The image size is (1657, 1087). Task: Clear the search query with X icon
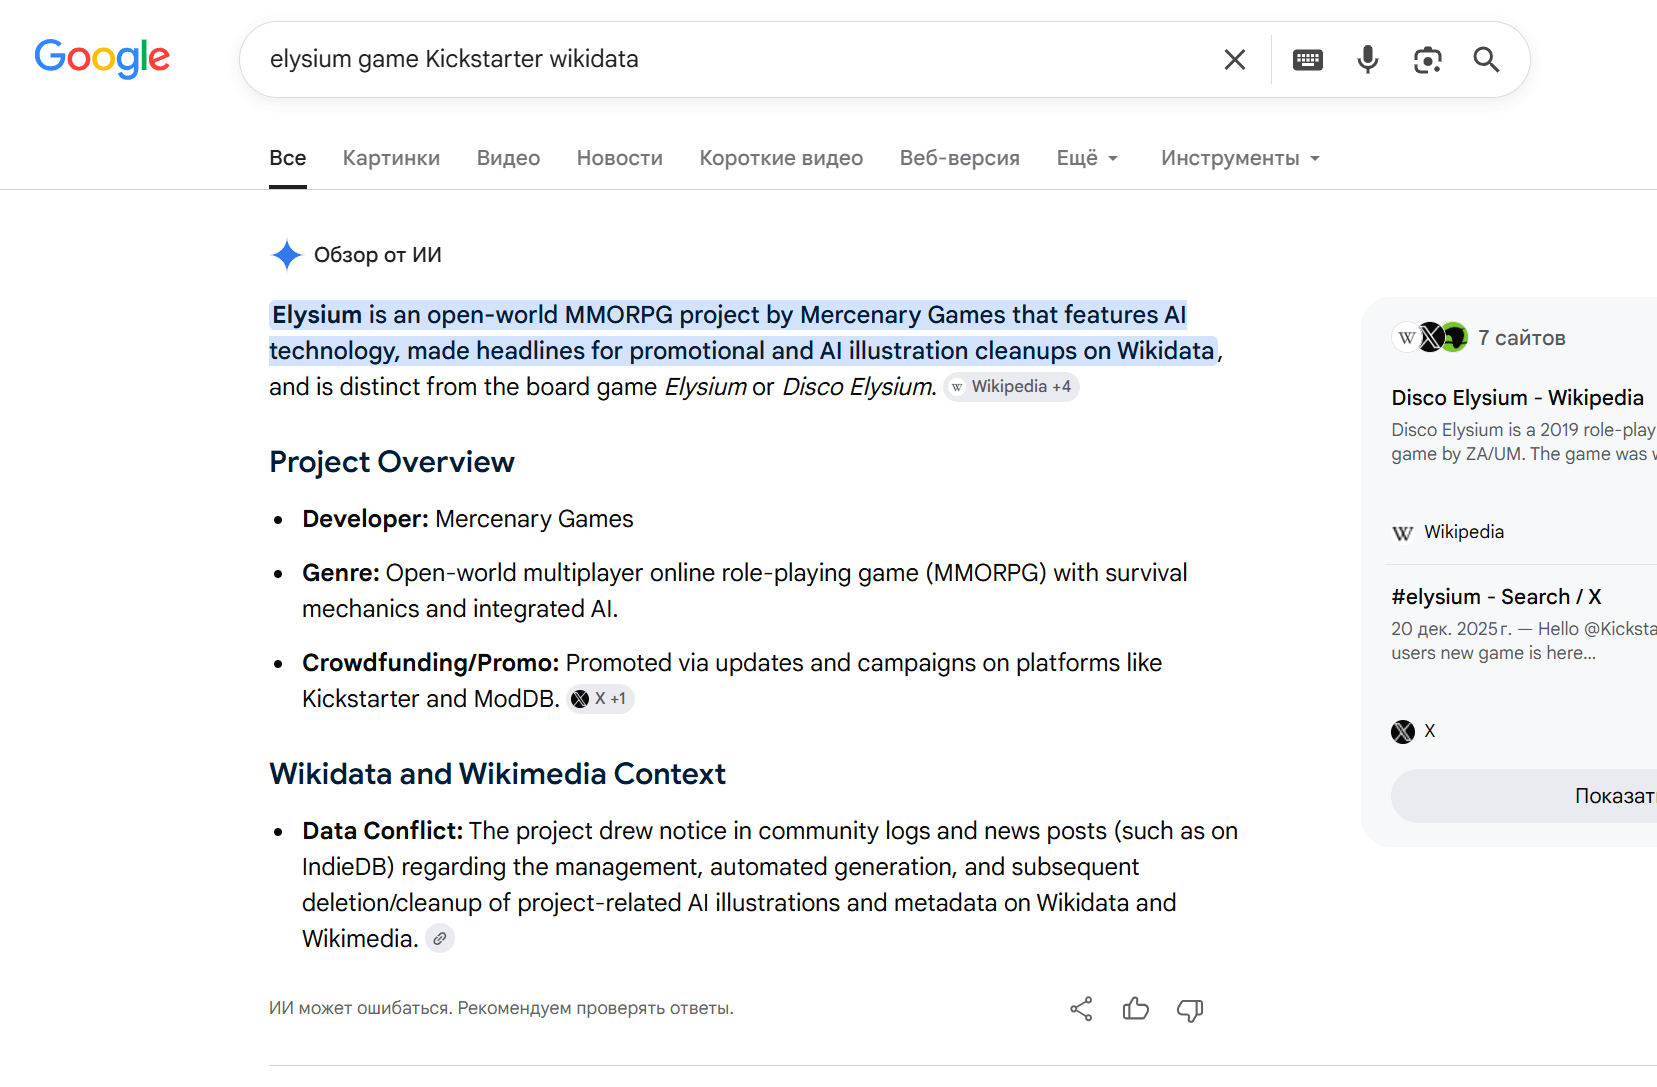click(x=1235, y=59)
